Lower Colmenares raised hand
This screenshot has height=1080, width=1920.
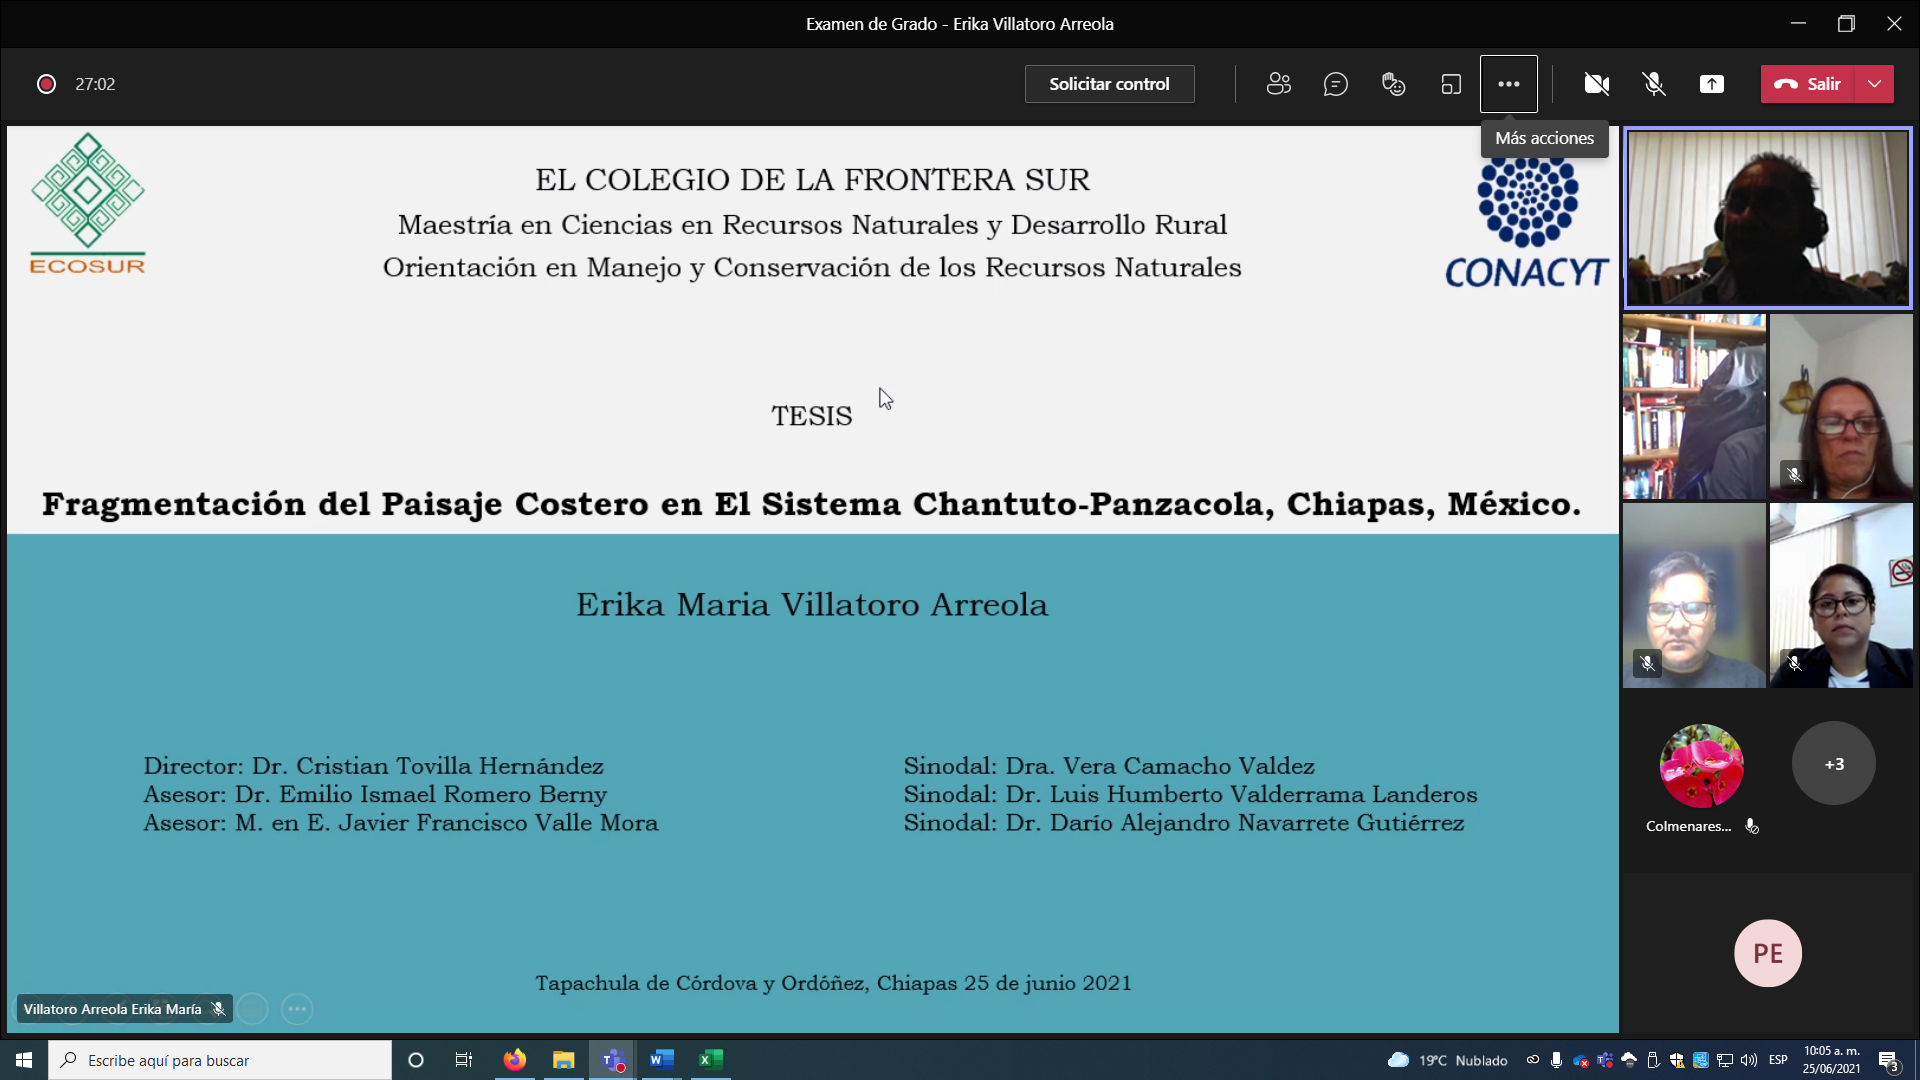(x=1753, y=826)
